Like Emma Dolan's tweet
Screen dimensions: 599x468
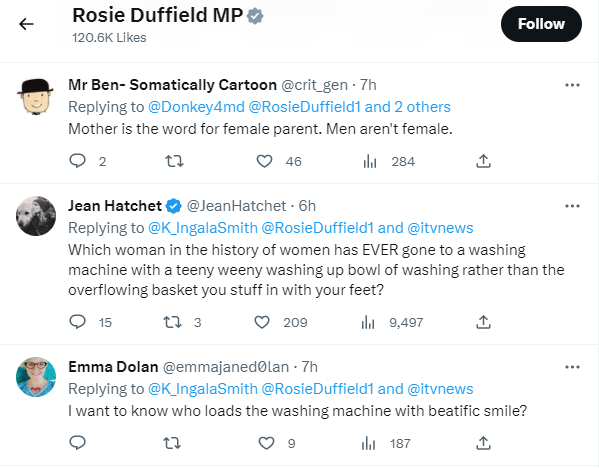point(266,444)
